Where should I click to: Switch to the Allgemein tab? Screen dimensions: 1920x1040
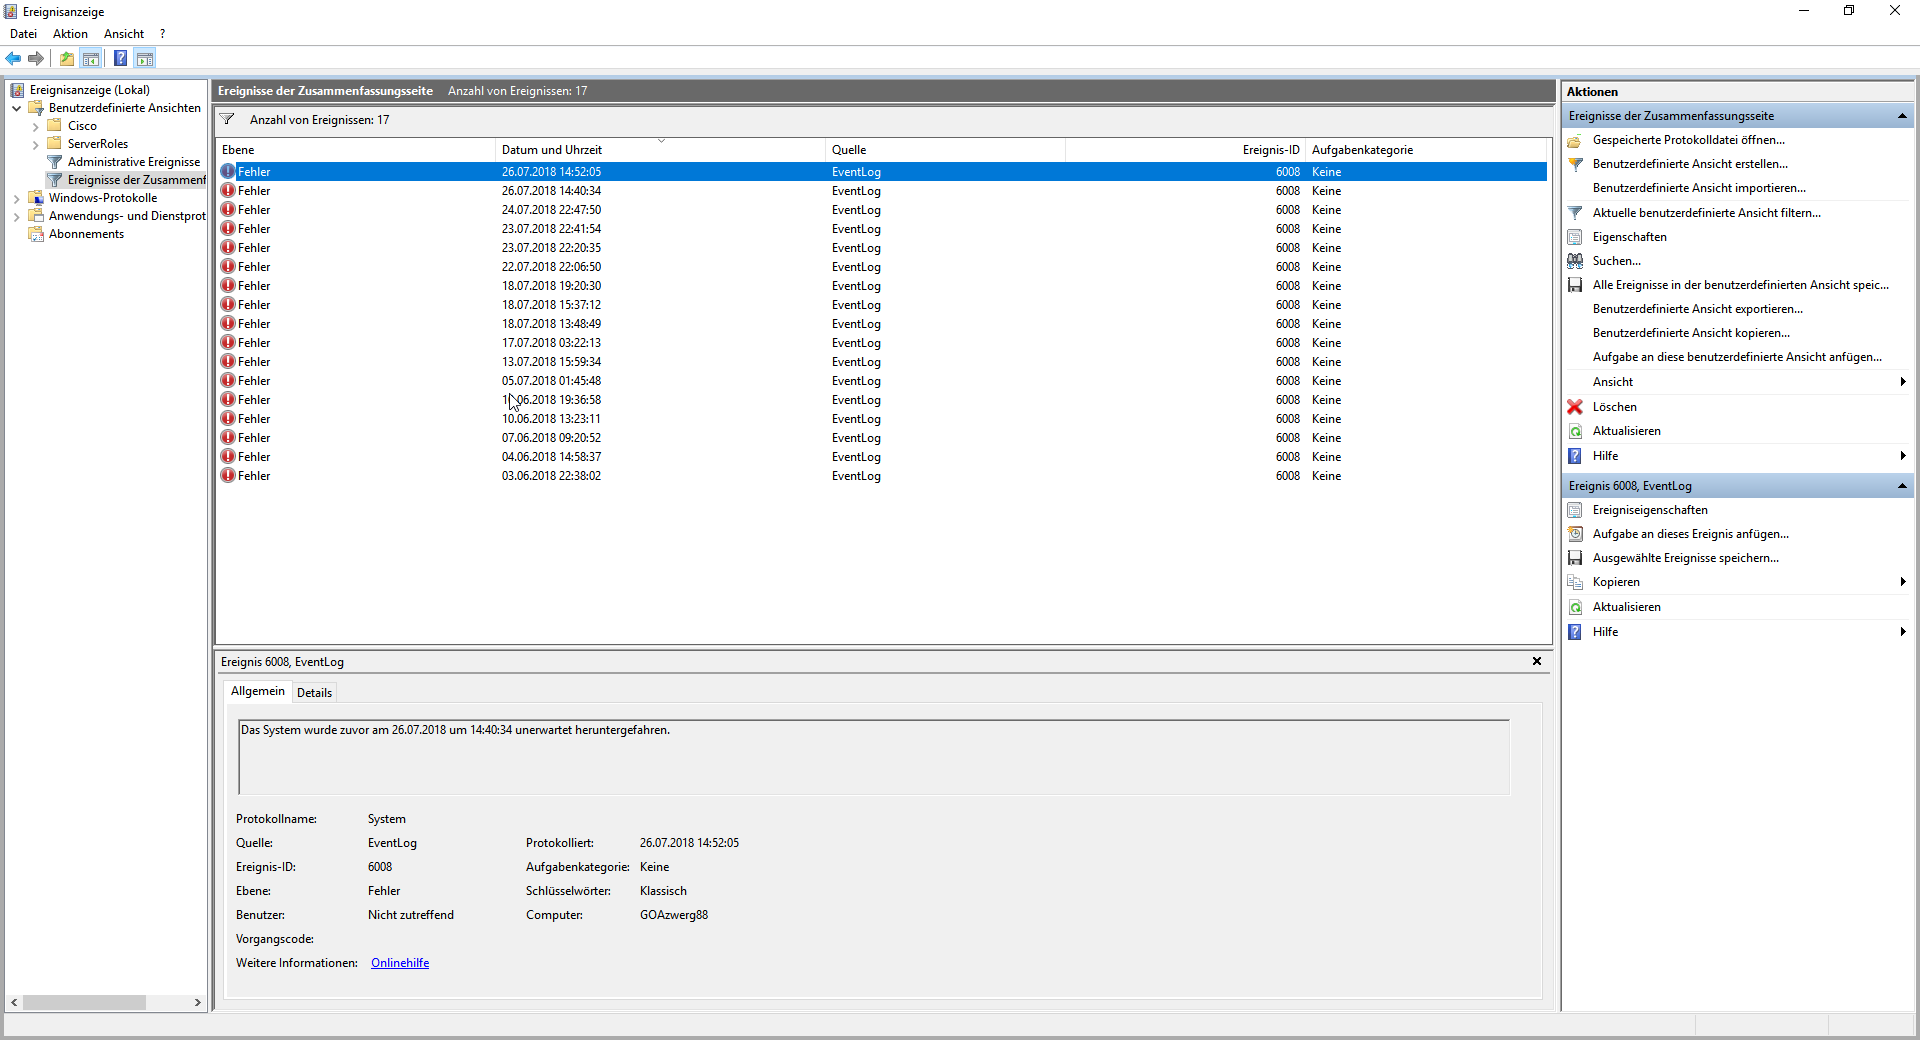pos(258,691)
